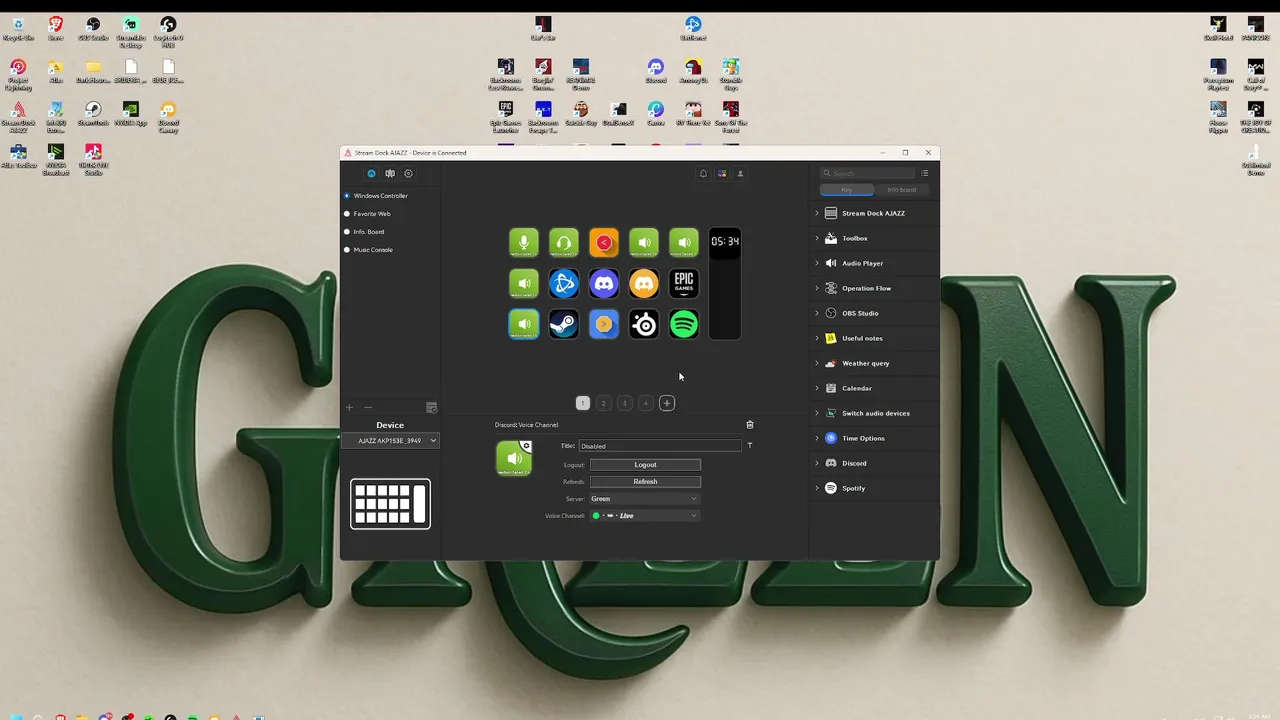Open the title text style T icon
Viewport: 1280px width, 720px height.
(750, 446)
